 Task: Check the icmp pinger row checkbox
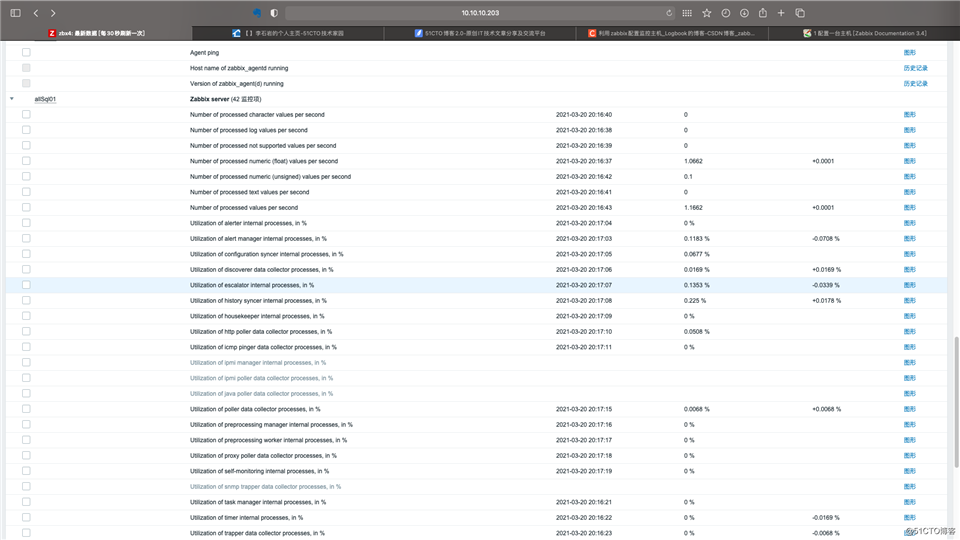[26, 347]
